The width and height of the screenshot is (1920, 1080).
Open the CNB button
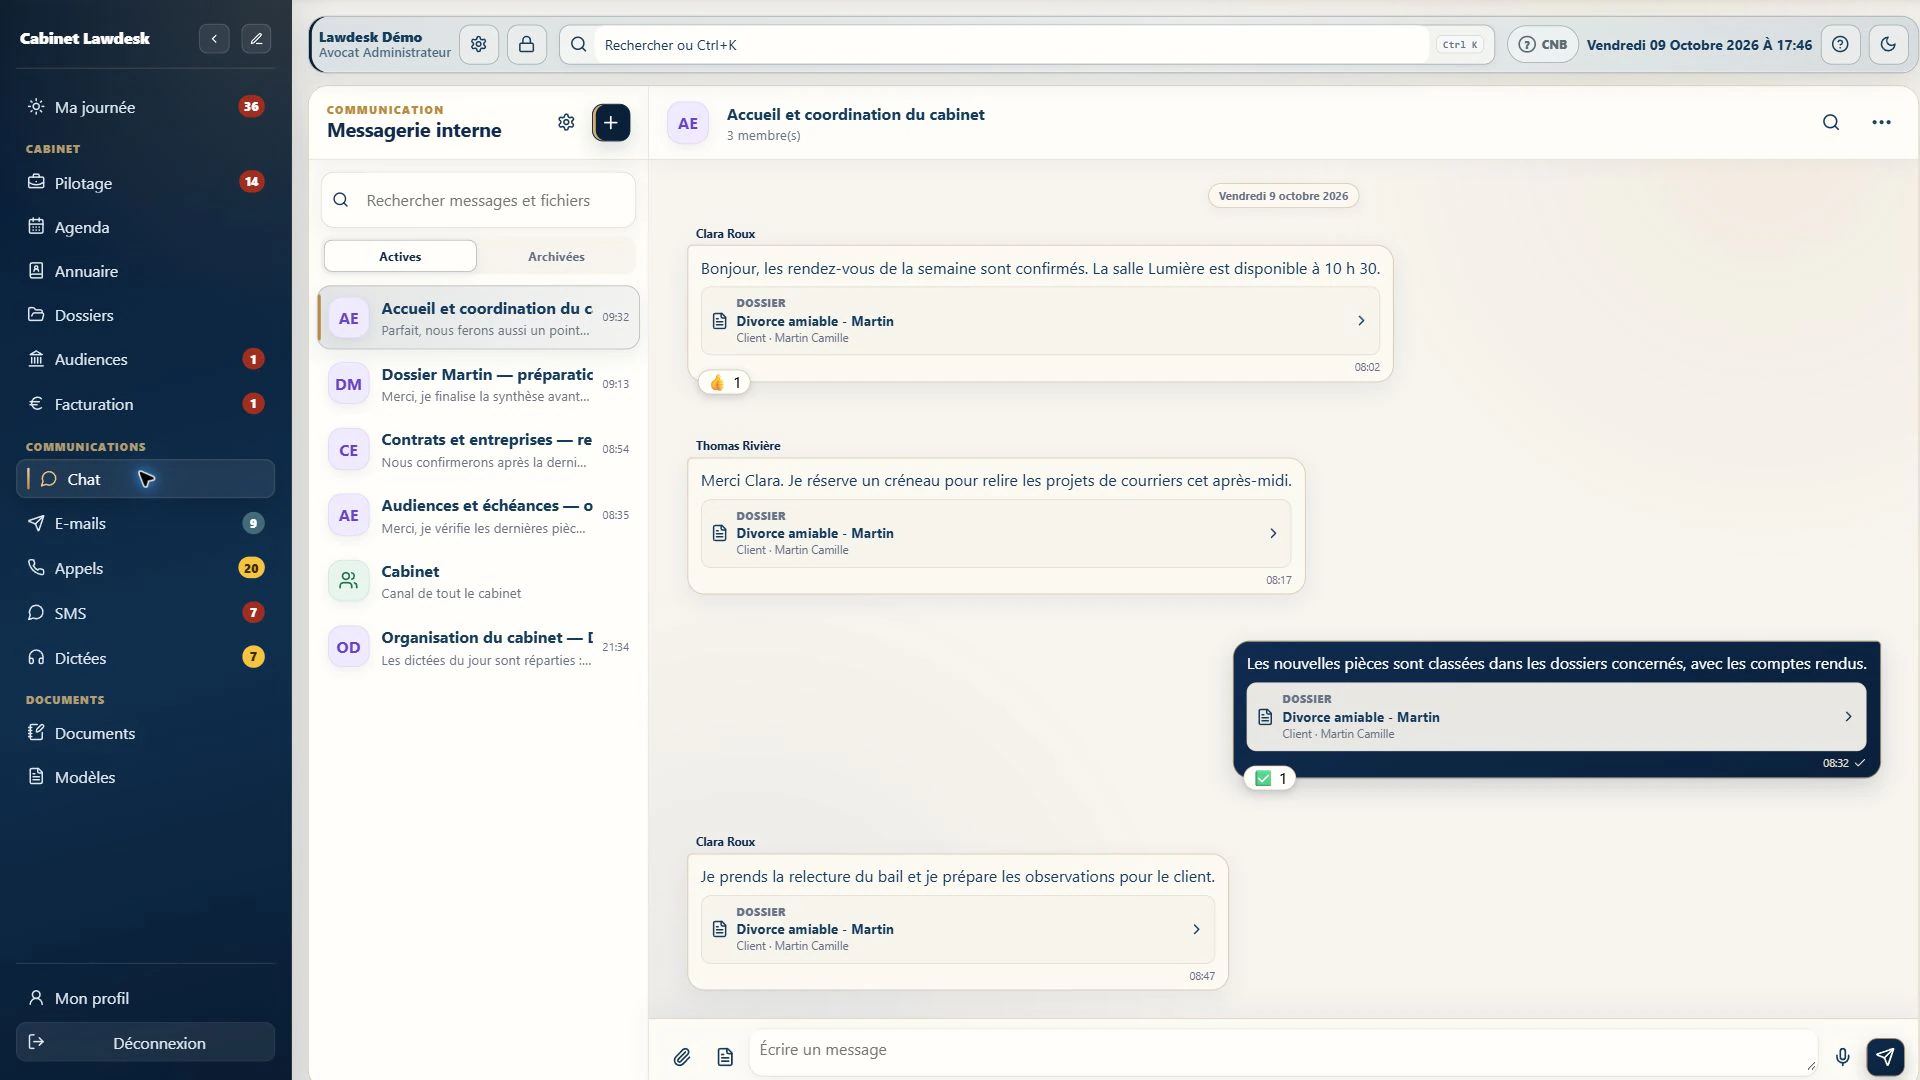(x=1543, y=45)
